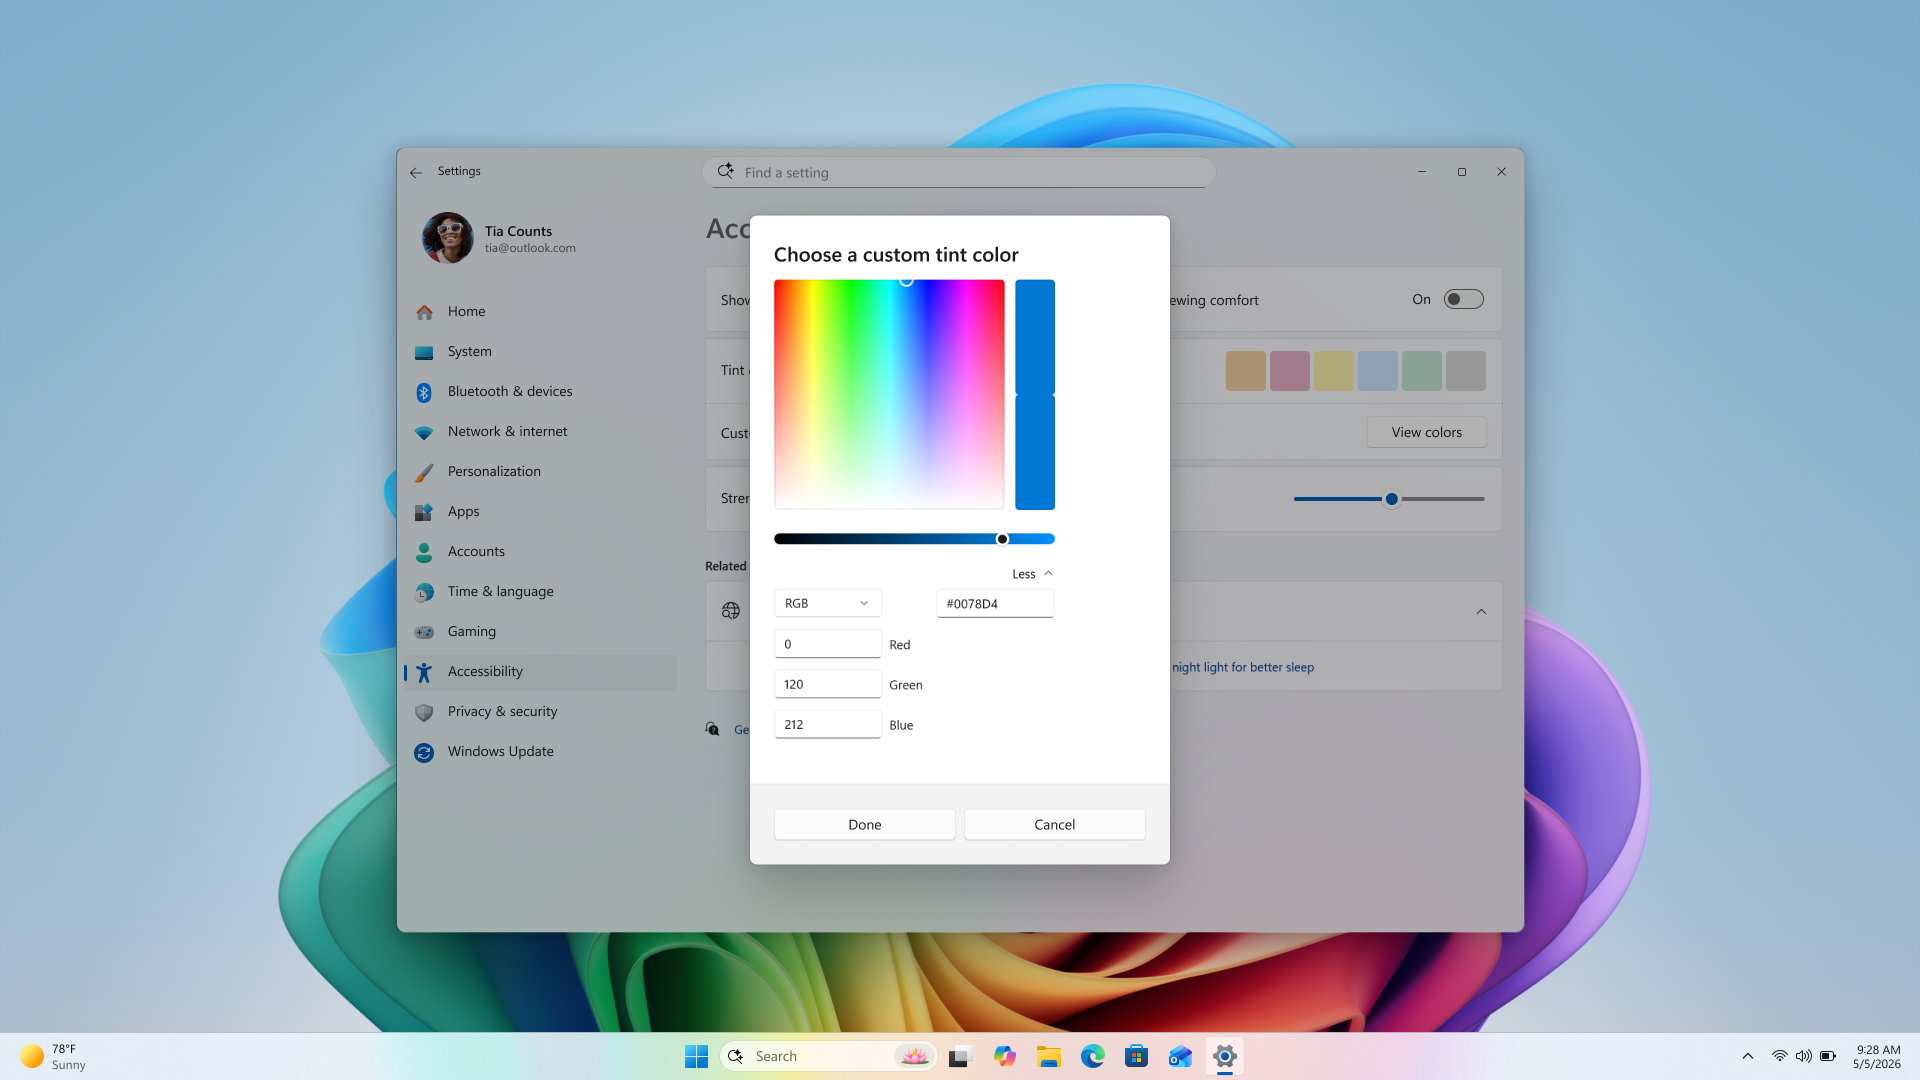Click the Bluetooth & devices icon
Viewport: 1920px width, 1080px height.
coord(424,392)
